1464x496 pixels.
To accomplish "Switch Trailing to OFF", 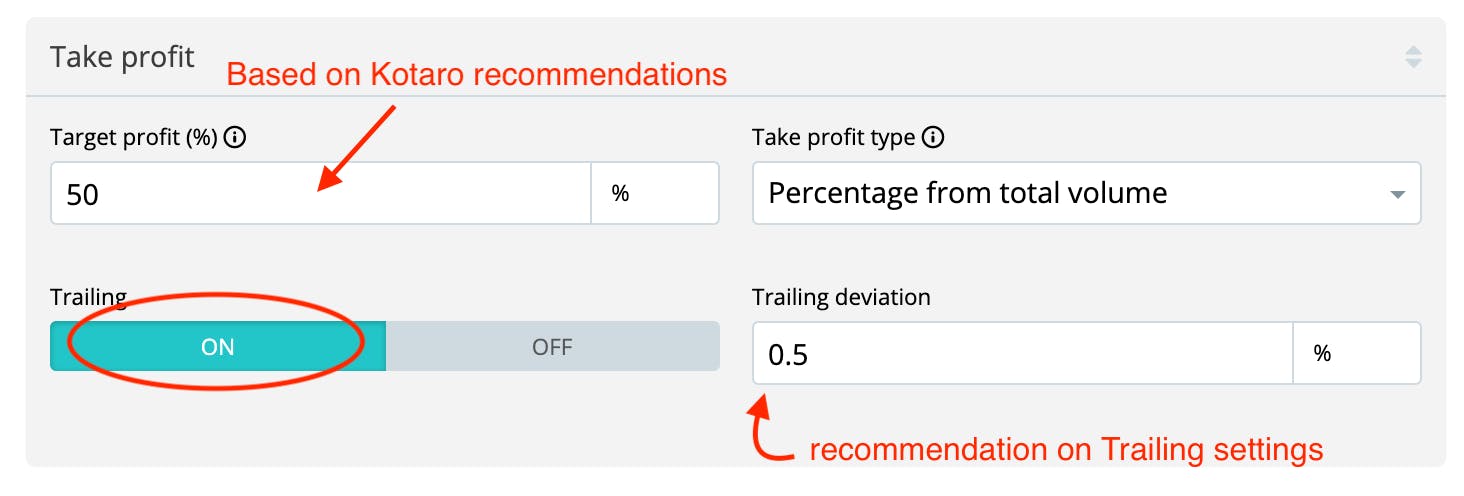I will [552, 346].
